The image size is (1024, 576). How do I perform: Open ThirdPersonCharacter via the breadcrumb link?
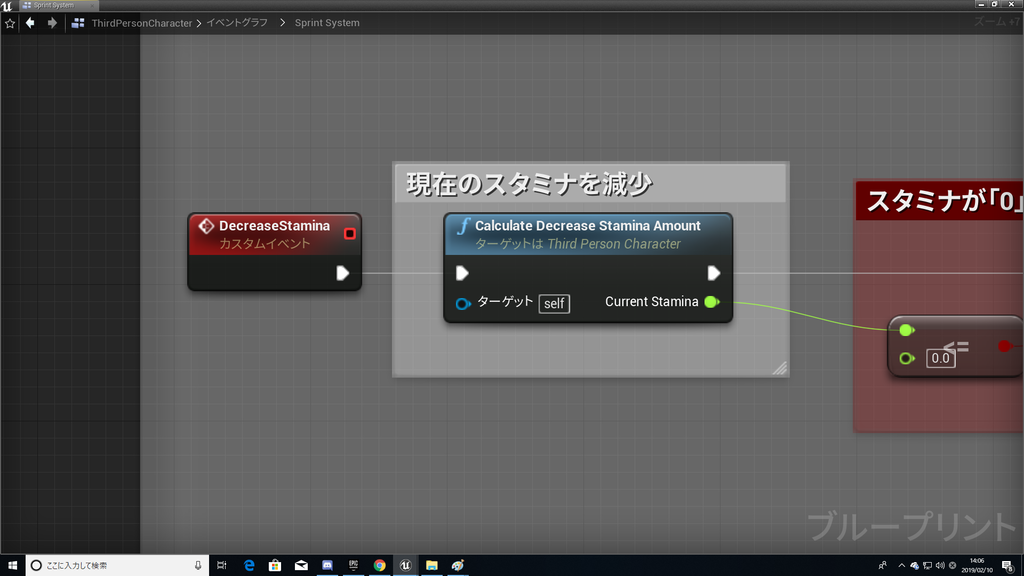143,22
